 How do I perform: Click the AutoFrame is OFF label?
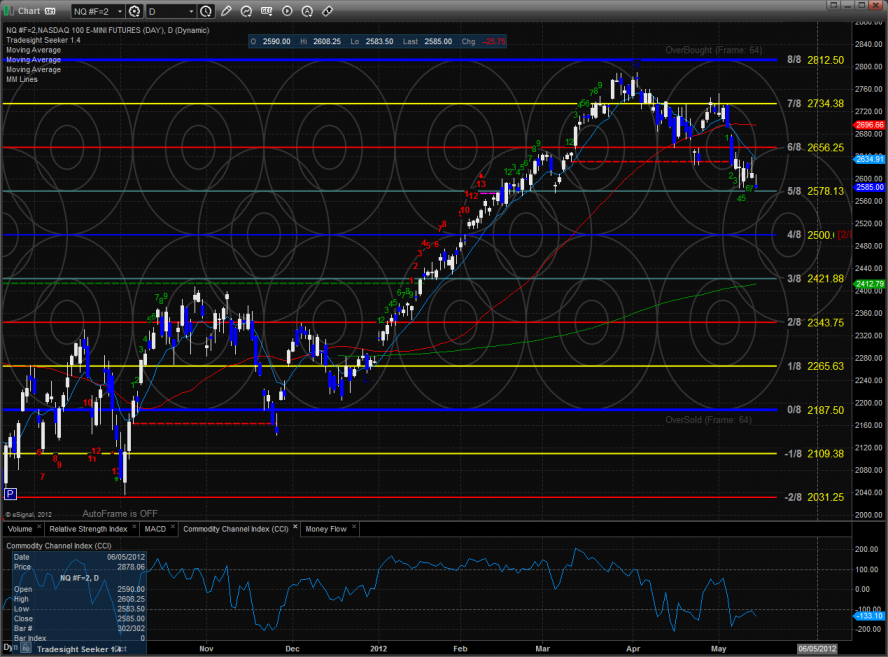click(120, 511)
